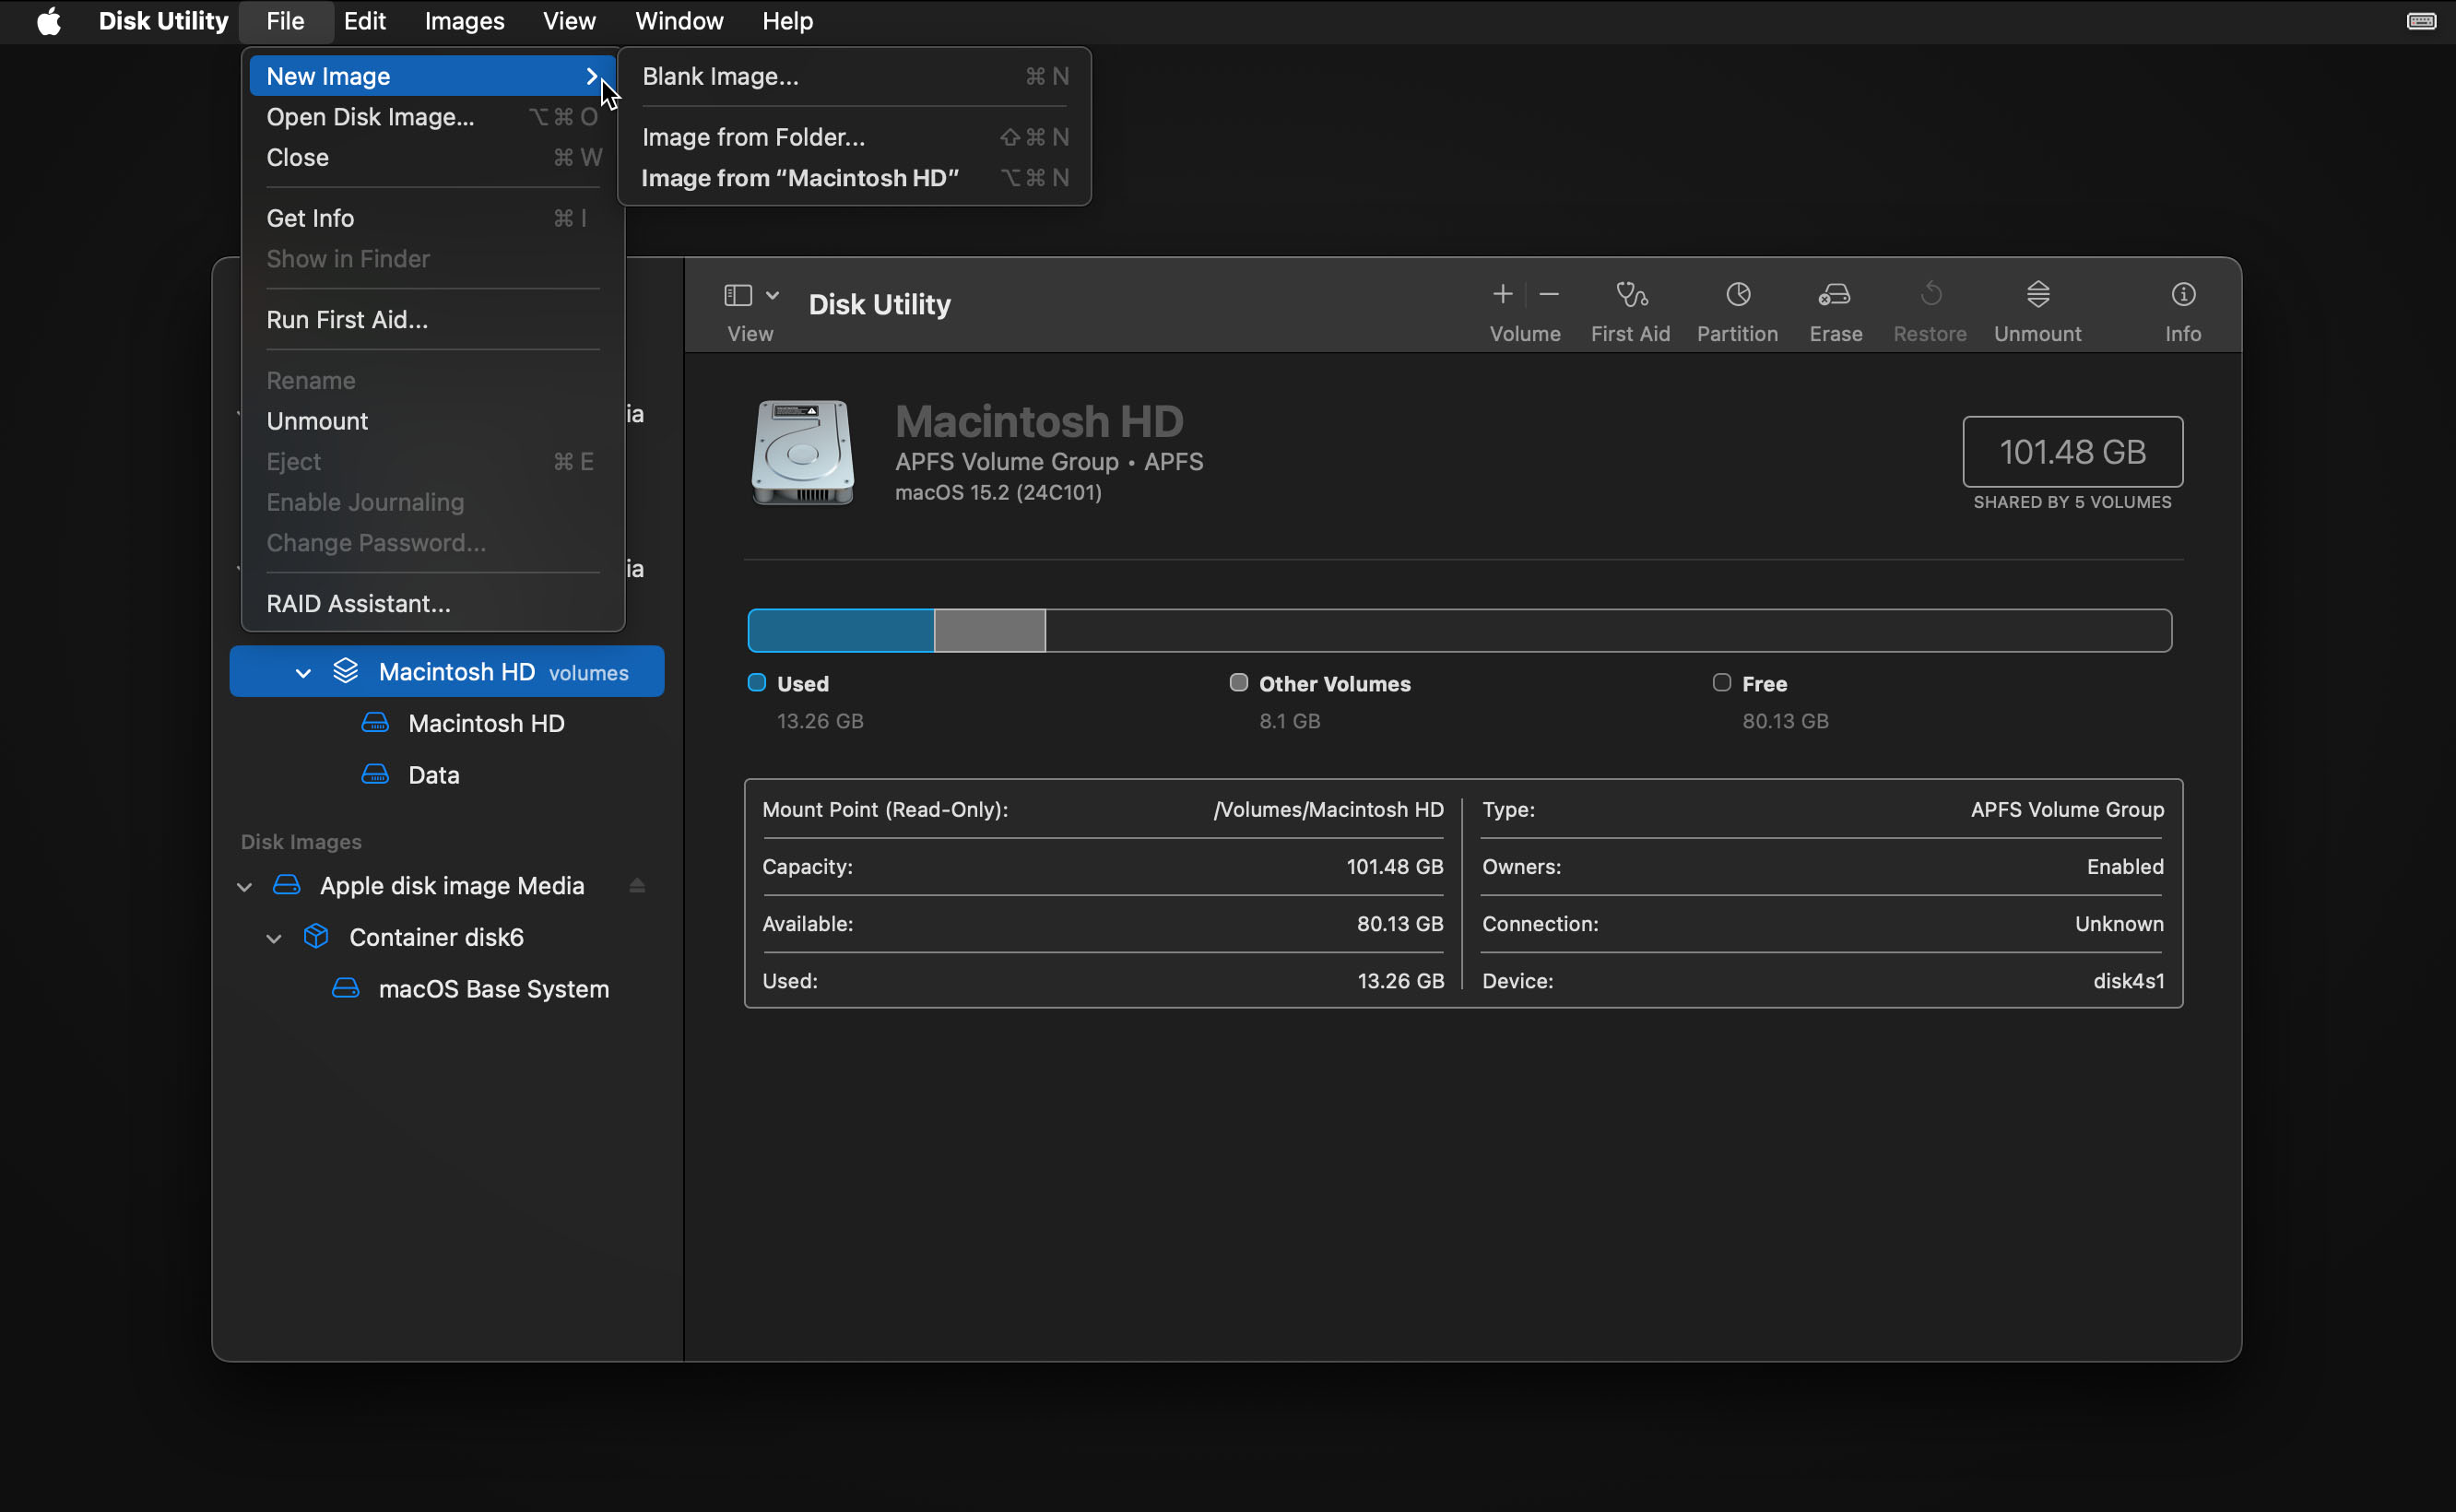Select RAID Assistant option in menu
The width and height of the screenshot is (2456, 1512).
[358, 602]
